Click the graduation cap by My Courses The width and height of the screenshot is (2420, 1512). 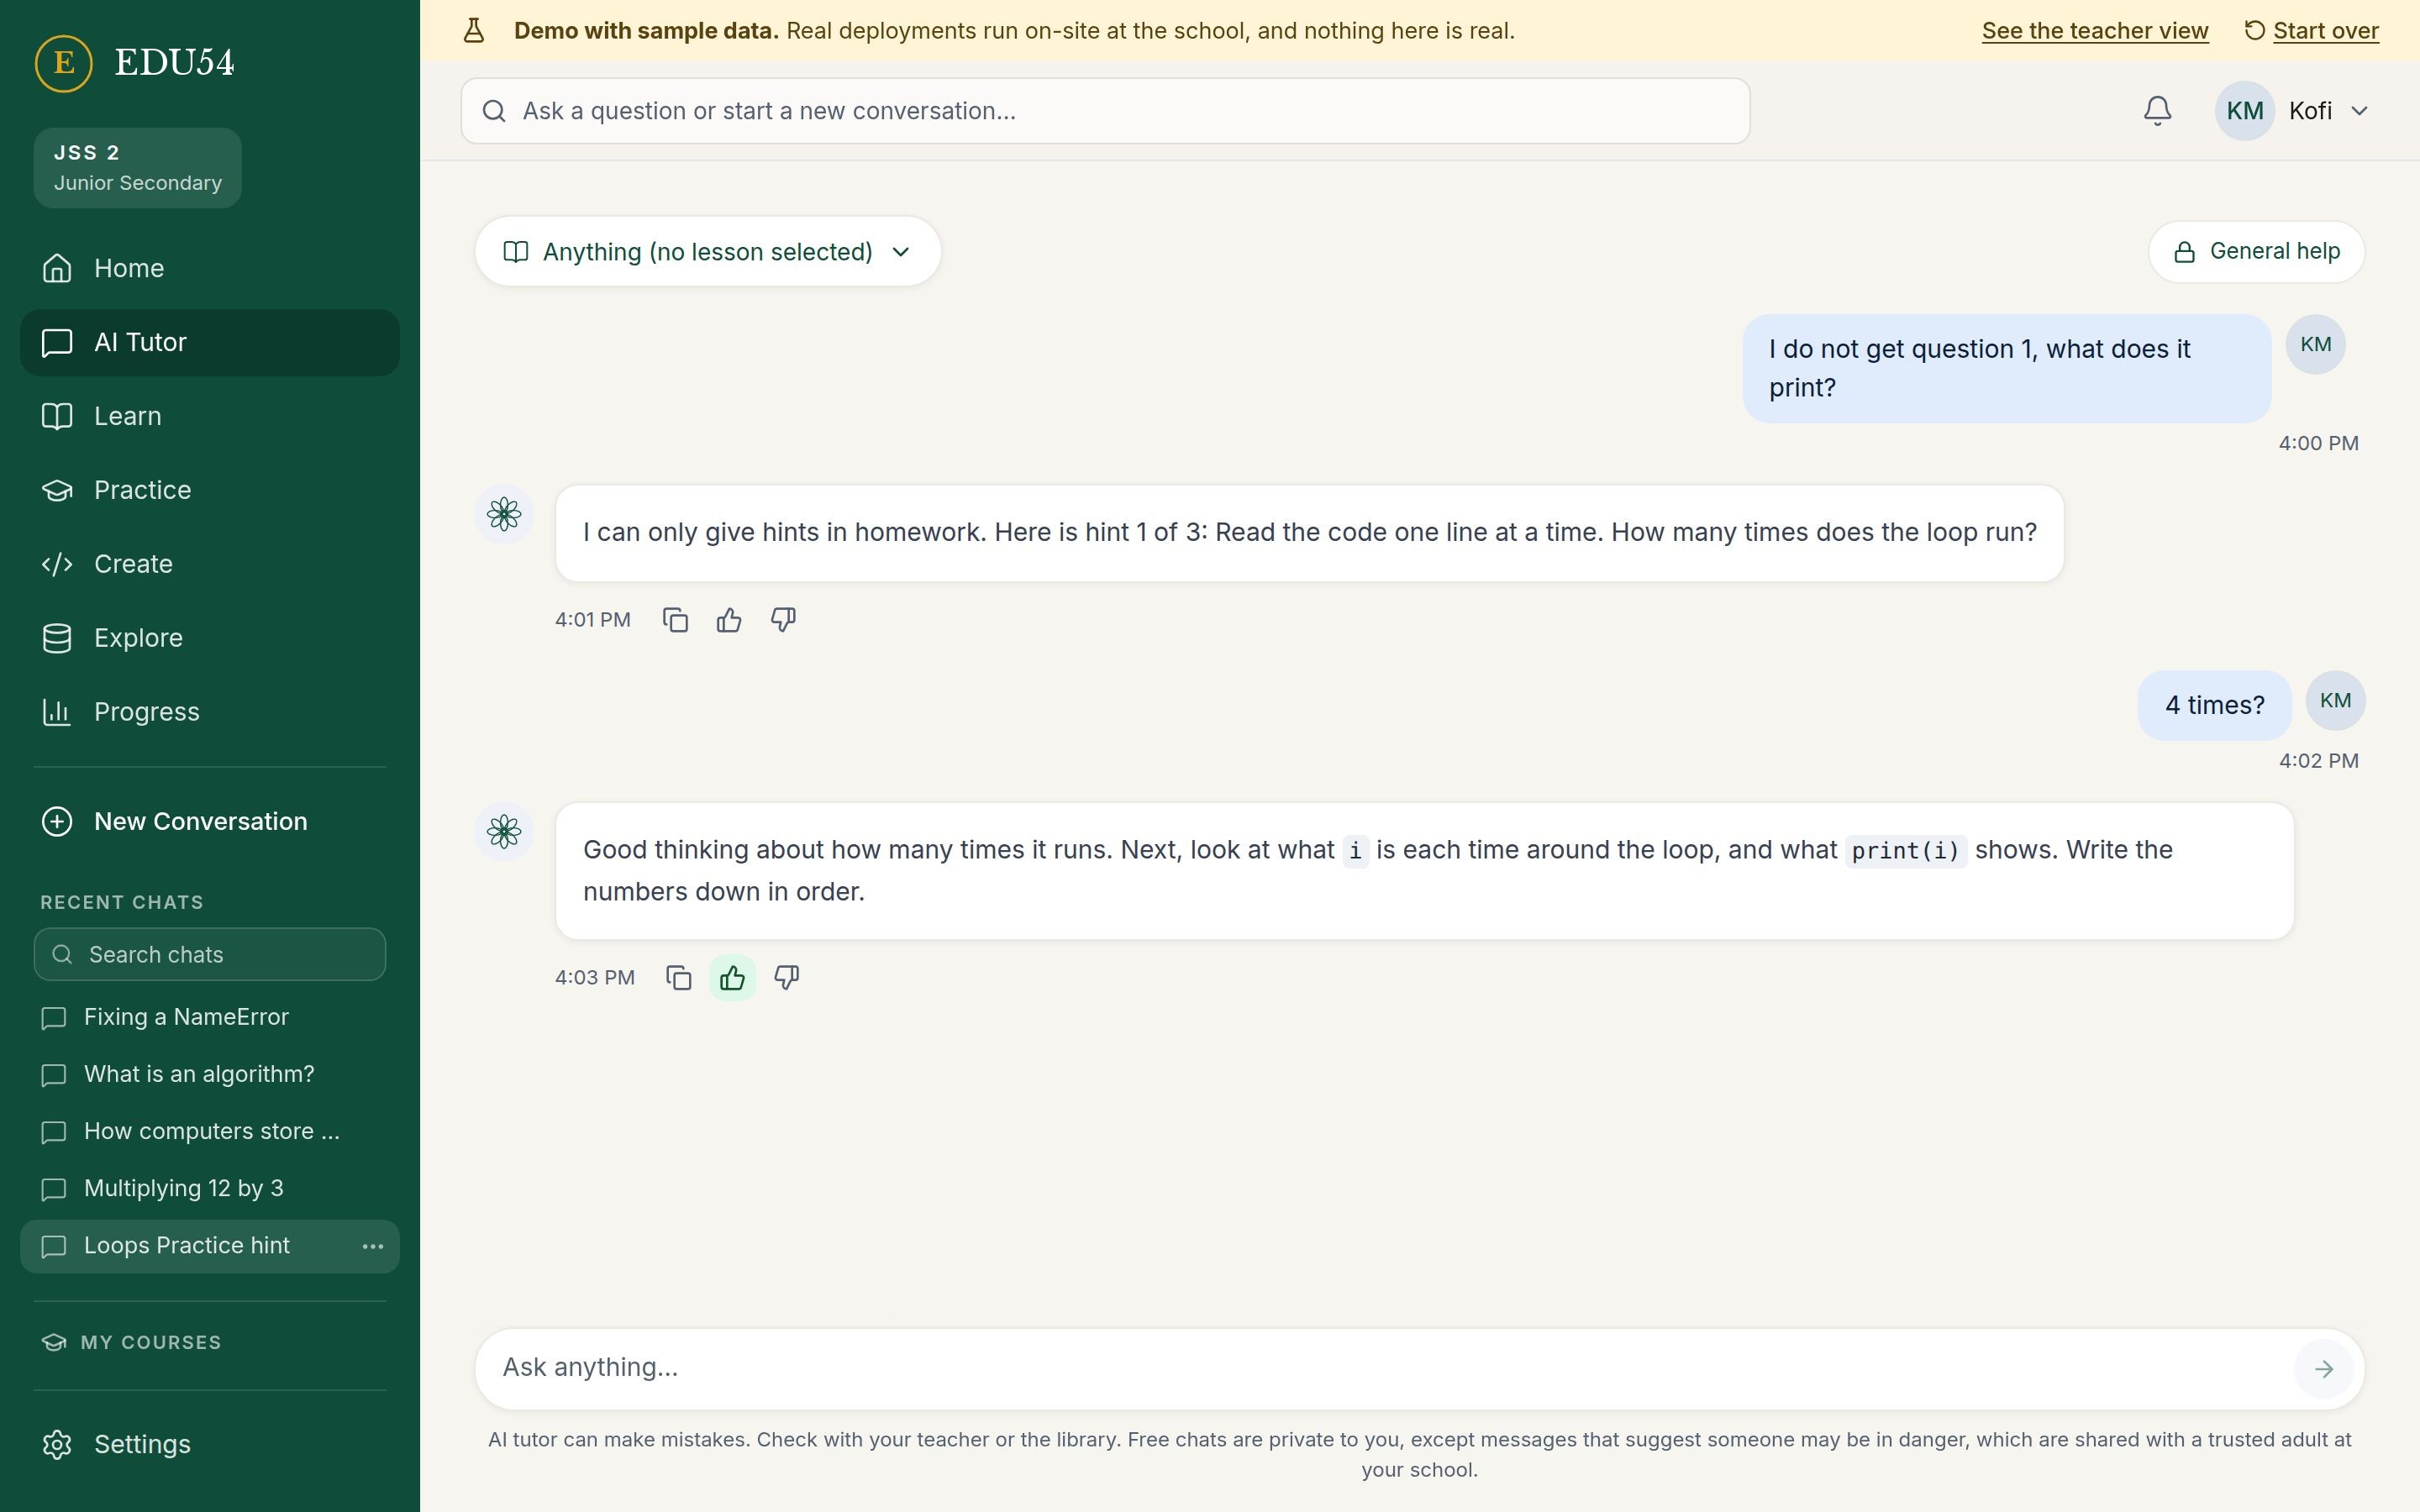click(x=54, y=1342)
